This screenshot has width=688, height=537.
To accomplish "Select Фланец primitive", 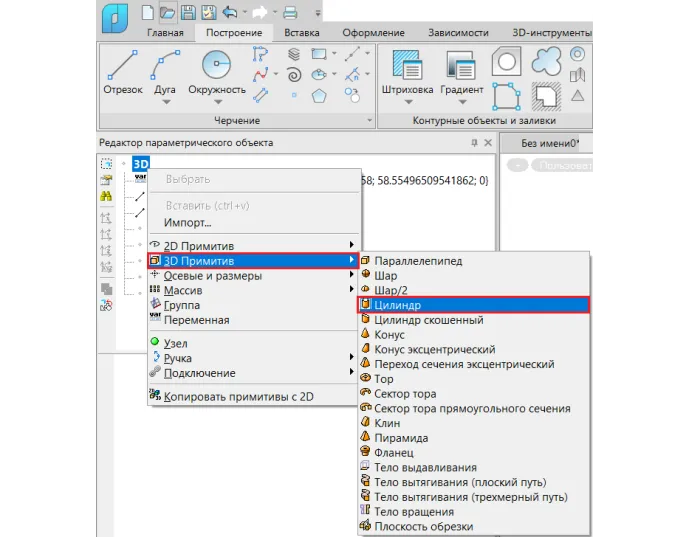I will (x=474, y=452).
